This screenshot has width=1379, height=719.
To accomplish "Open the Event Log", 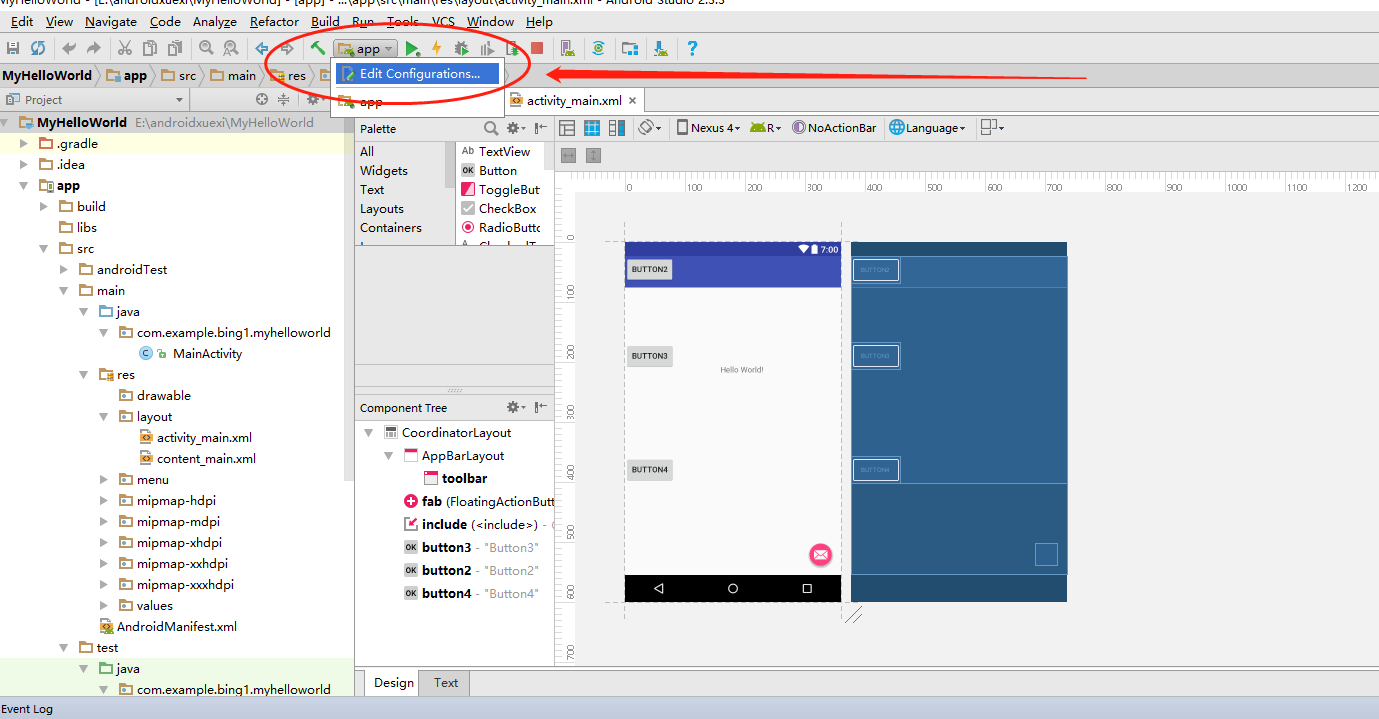I will 27,709.
